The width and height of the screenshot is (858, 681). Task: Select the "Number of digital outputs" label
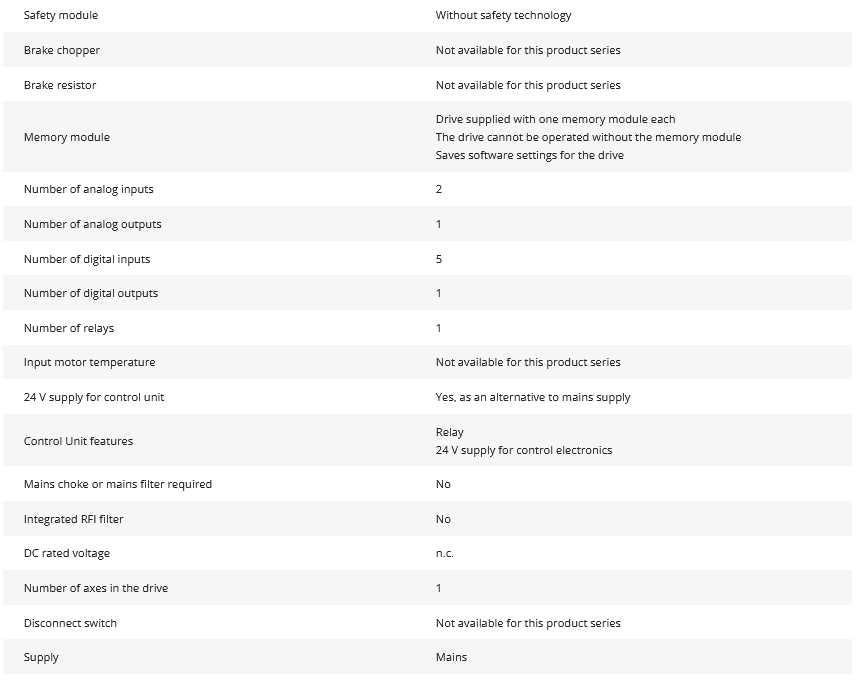click(x=91, y=293)
